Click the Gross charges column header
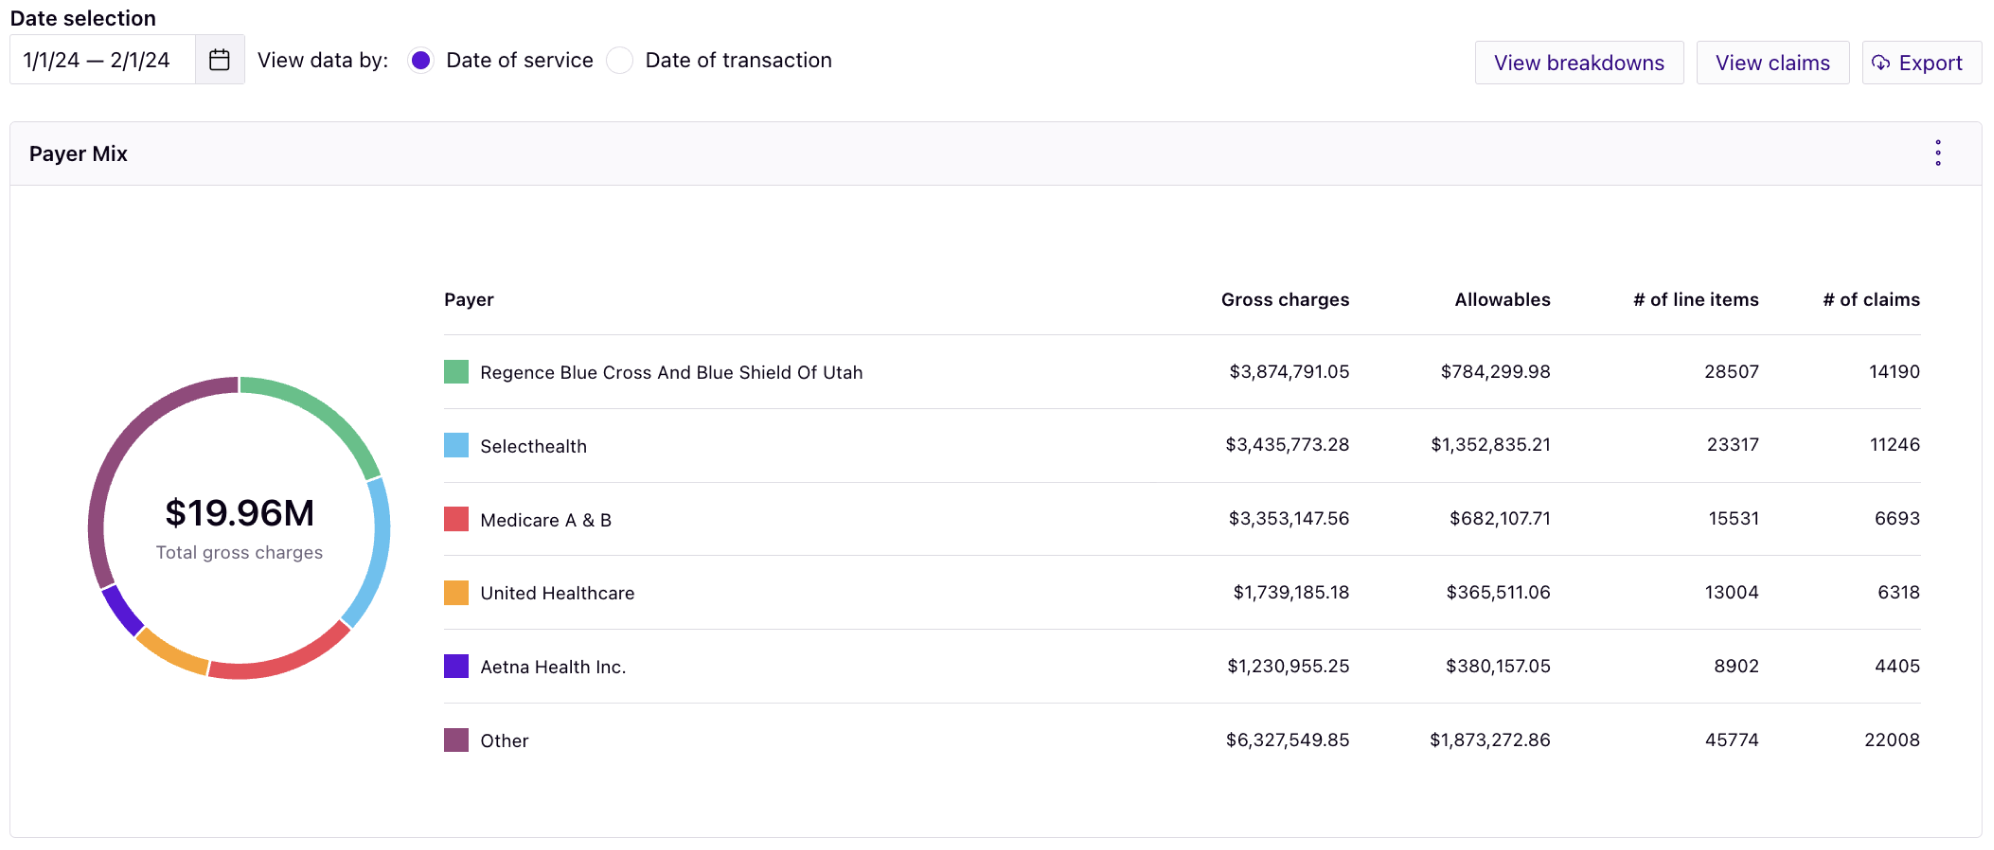Viewport: 1994px width, 850px height. click(x=1285, y=300)
